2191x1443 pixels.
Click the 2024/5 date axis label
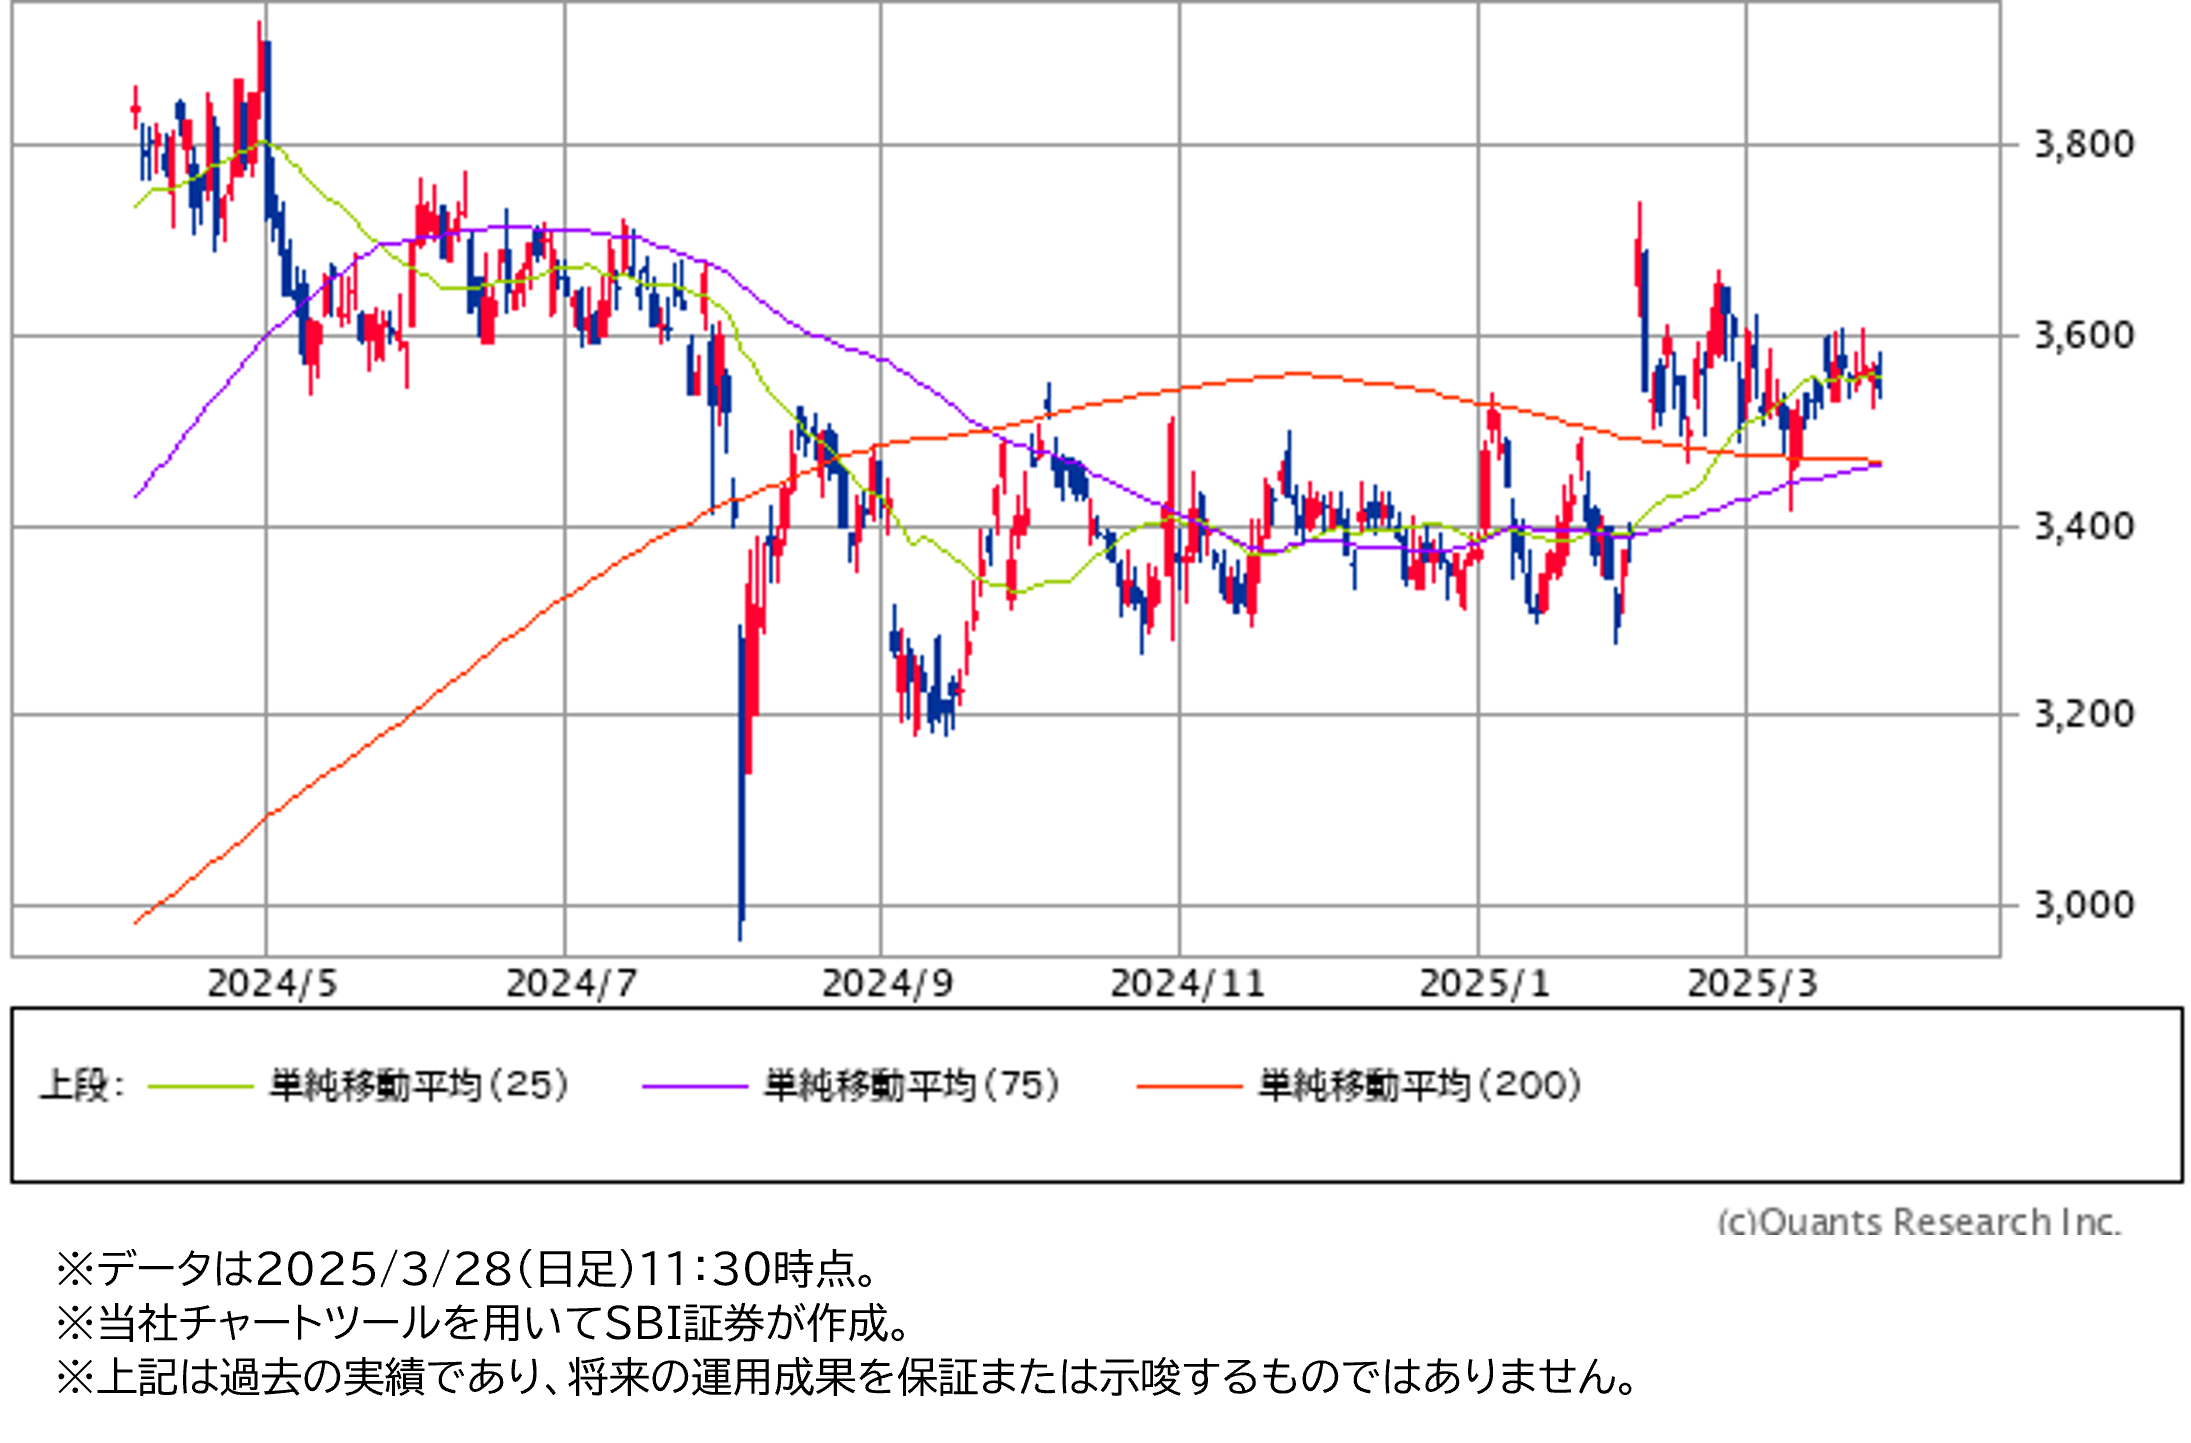[x=272, y=984]
